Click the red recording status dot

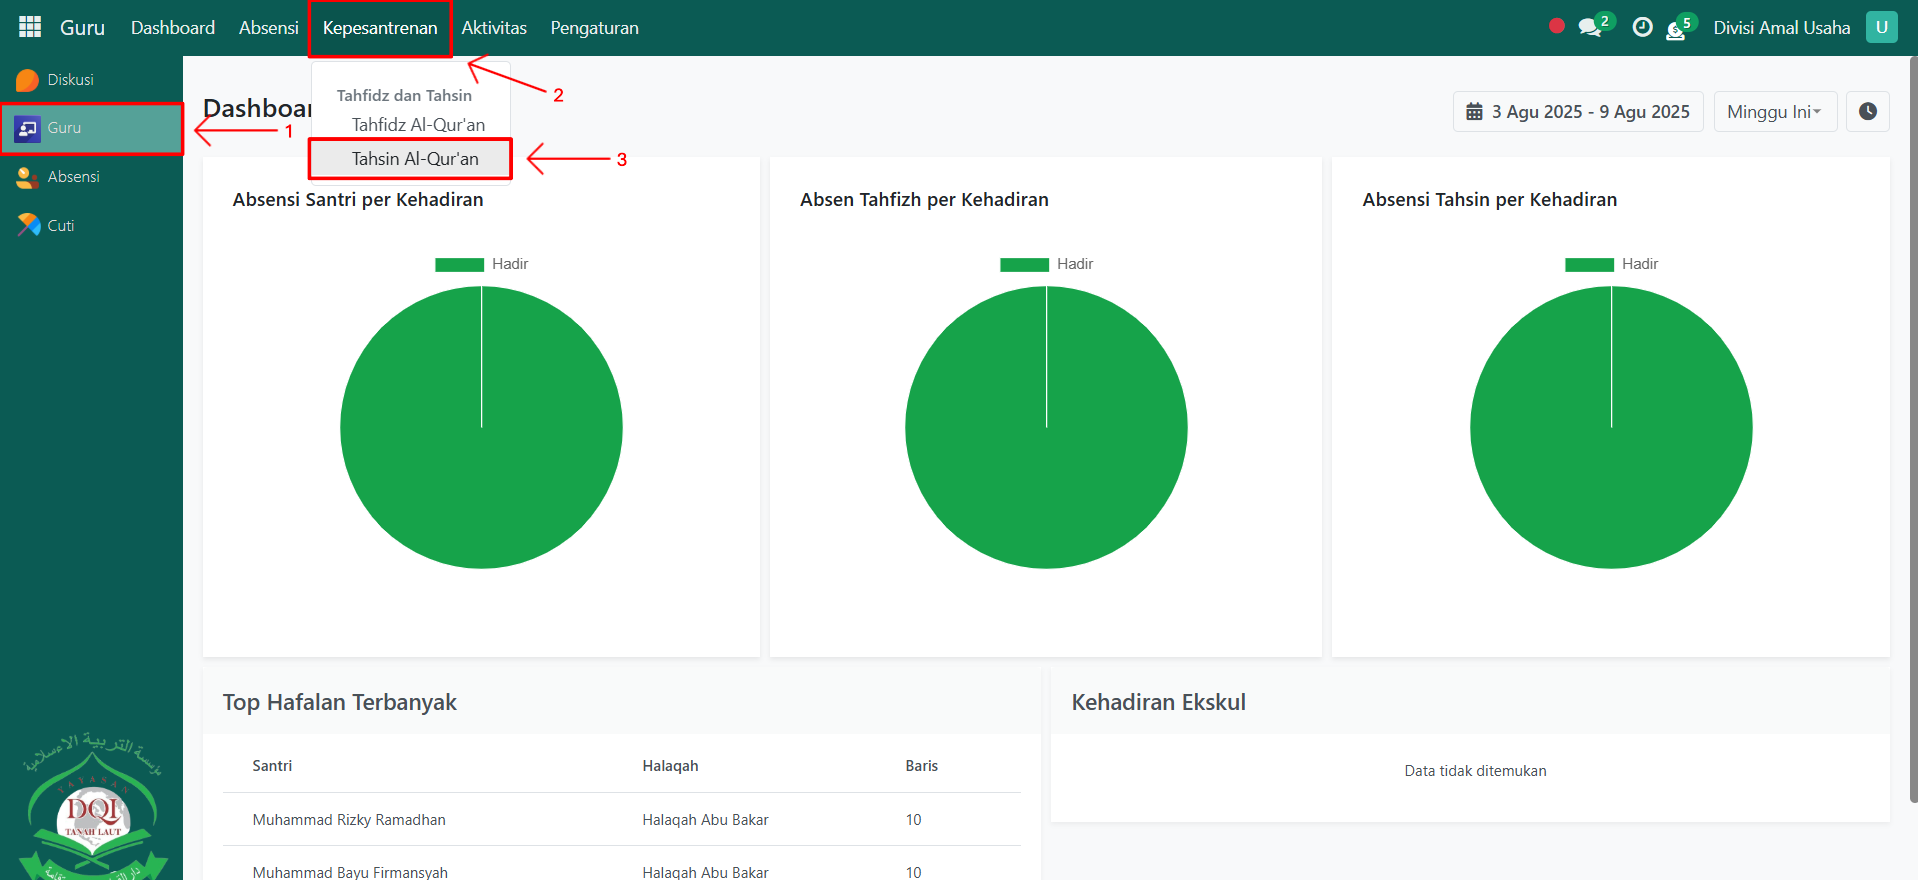1556,27
